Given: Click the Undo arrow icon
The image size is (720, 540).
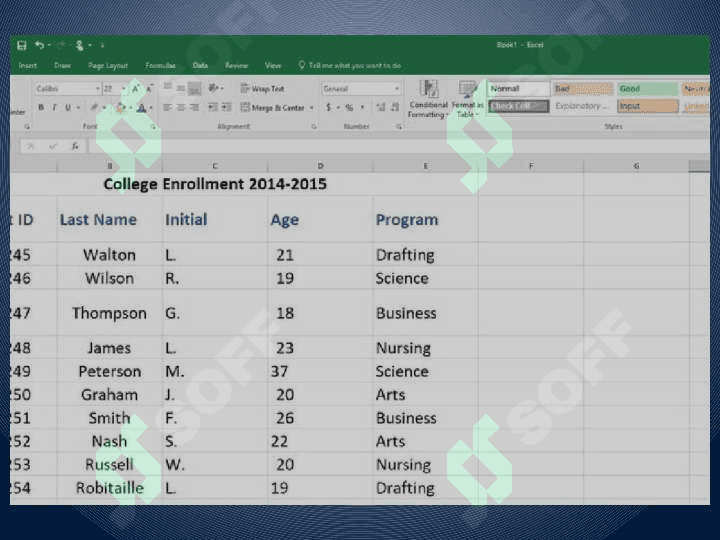Looking at the screenshot, I should coord(39,45).
